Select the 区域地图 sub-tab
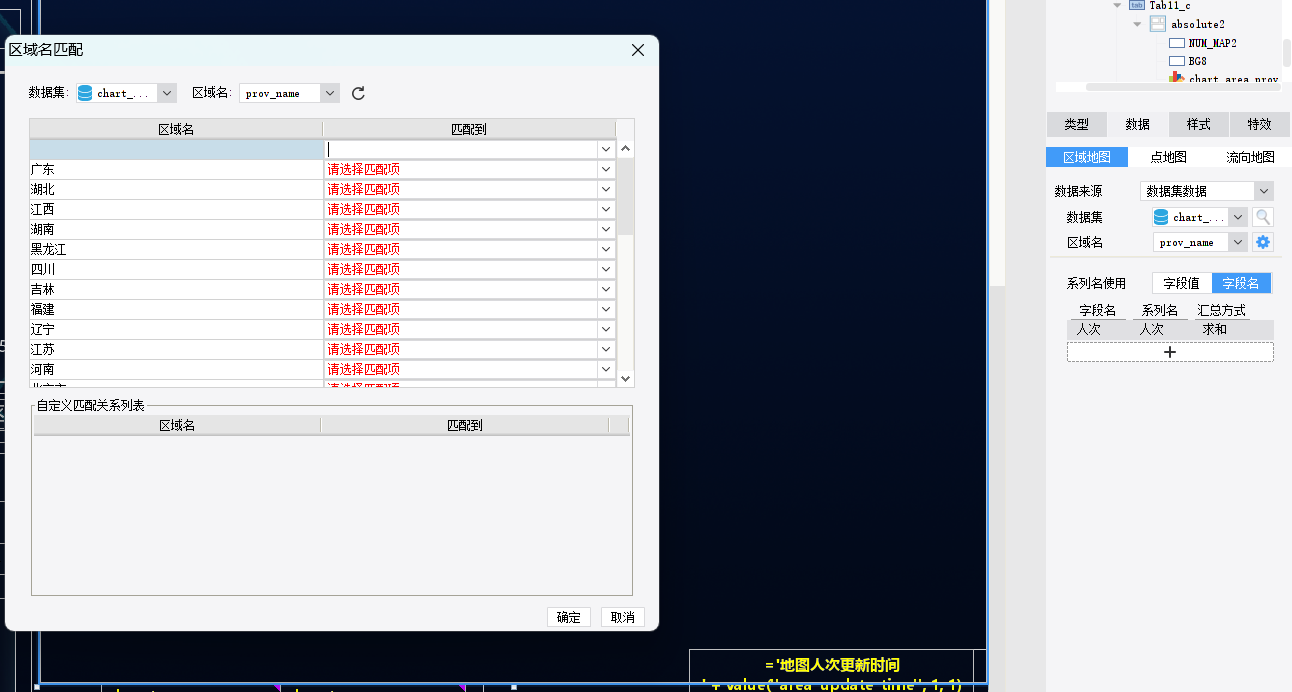 [x=1086, y=157]
